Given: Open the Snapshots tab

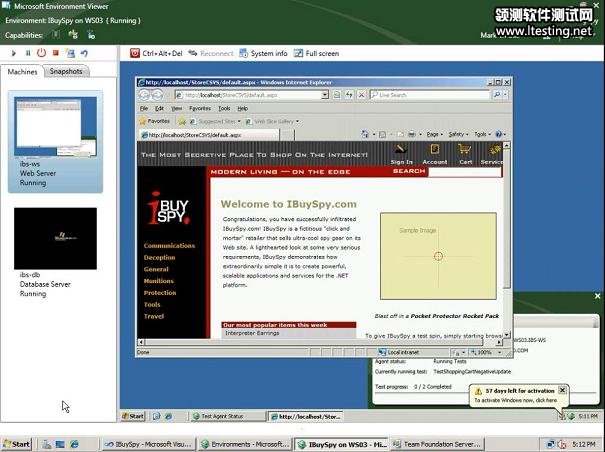Looking at the screenshot, I should pyautogui.click(x=67, y=72).
